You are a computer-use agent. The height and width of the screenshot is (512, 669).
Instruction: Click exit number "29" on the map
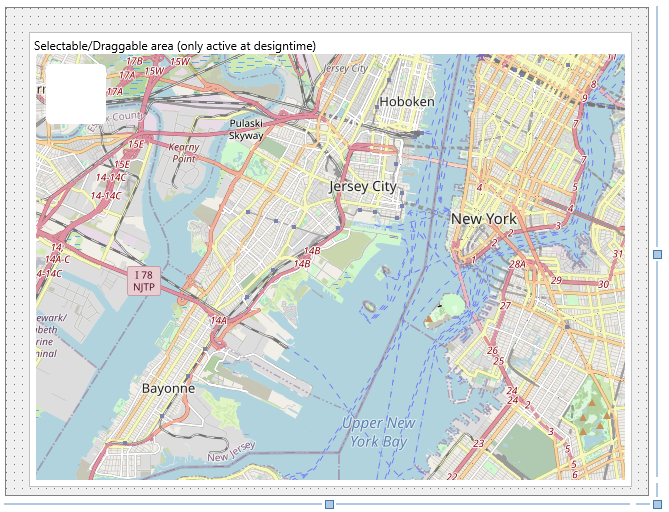(x=556, y=280)
